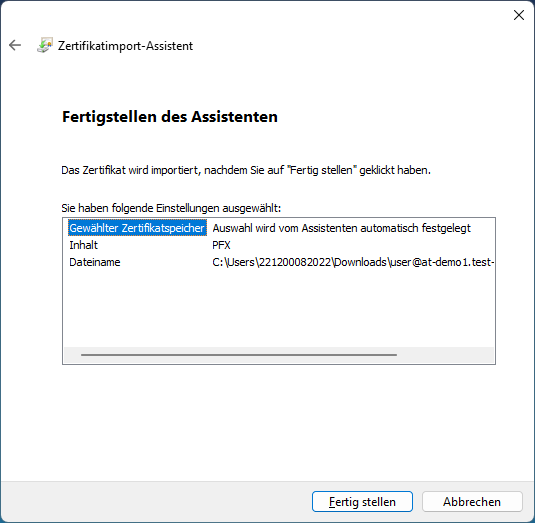Viewport: 535px width, 523px height.
Task: Click the certificate import wizard icon
Action: tap(45, 45)
